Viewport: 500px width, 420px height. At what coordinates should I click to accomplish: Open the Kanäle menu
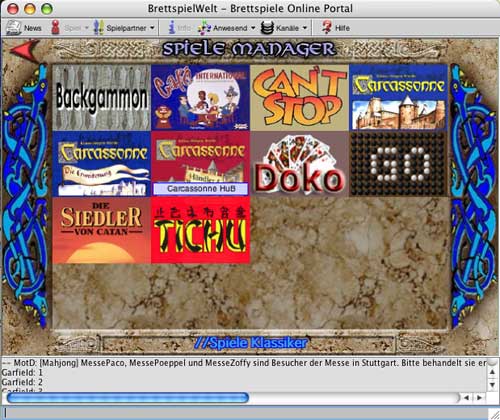pos(284,28)
